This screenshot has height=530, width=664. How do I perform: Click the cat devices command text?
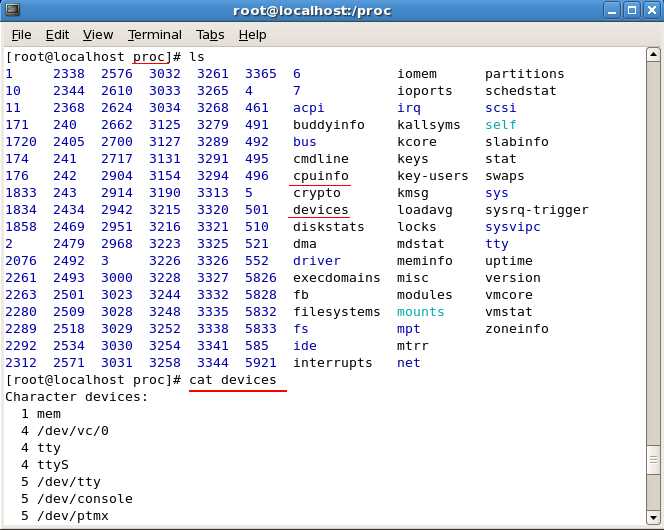(232, 380)
